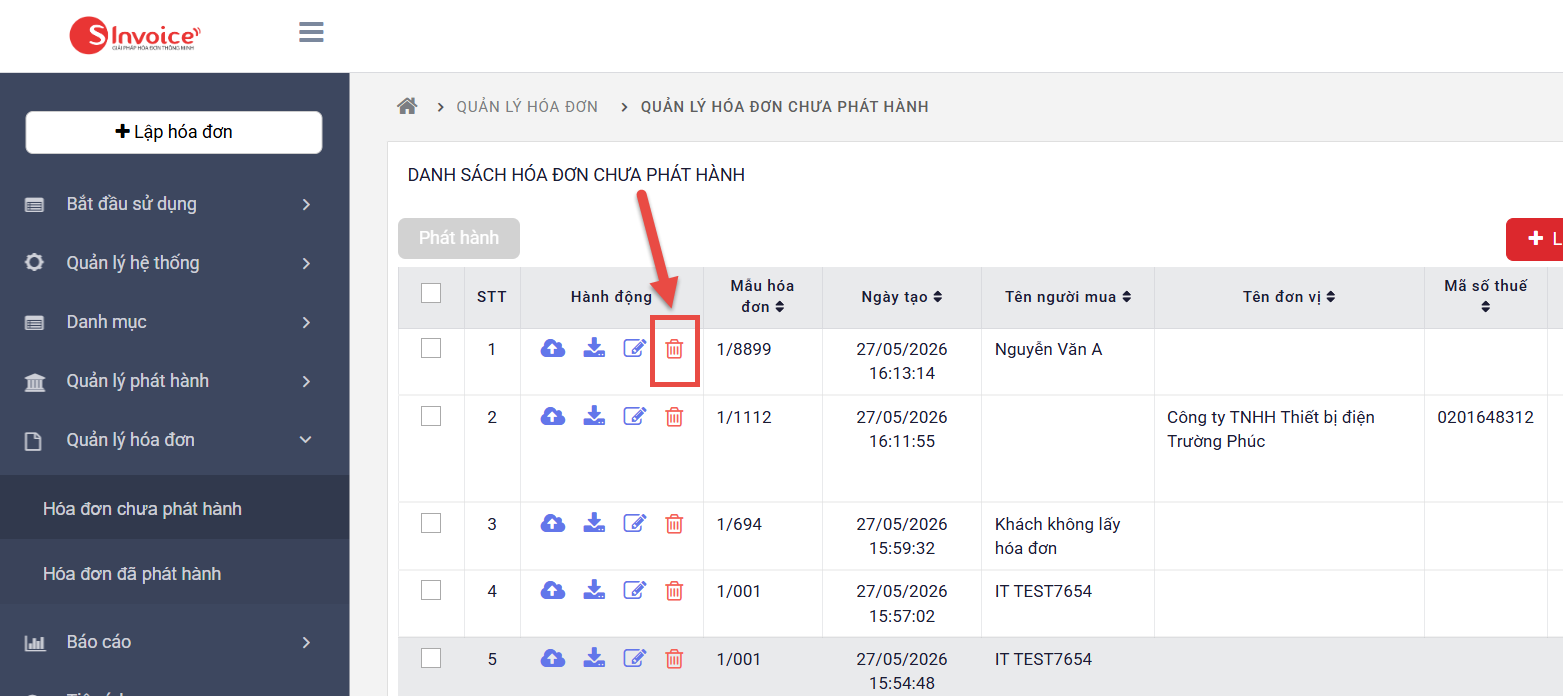Check the box for row 1
Viewport: 1563px width, 696px height.
tap(431, 349)
